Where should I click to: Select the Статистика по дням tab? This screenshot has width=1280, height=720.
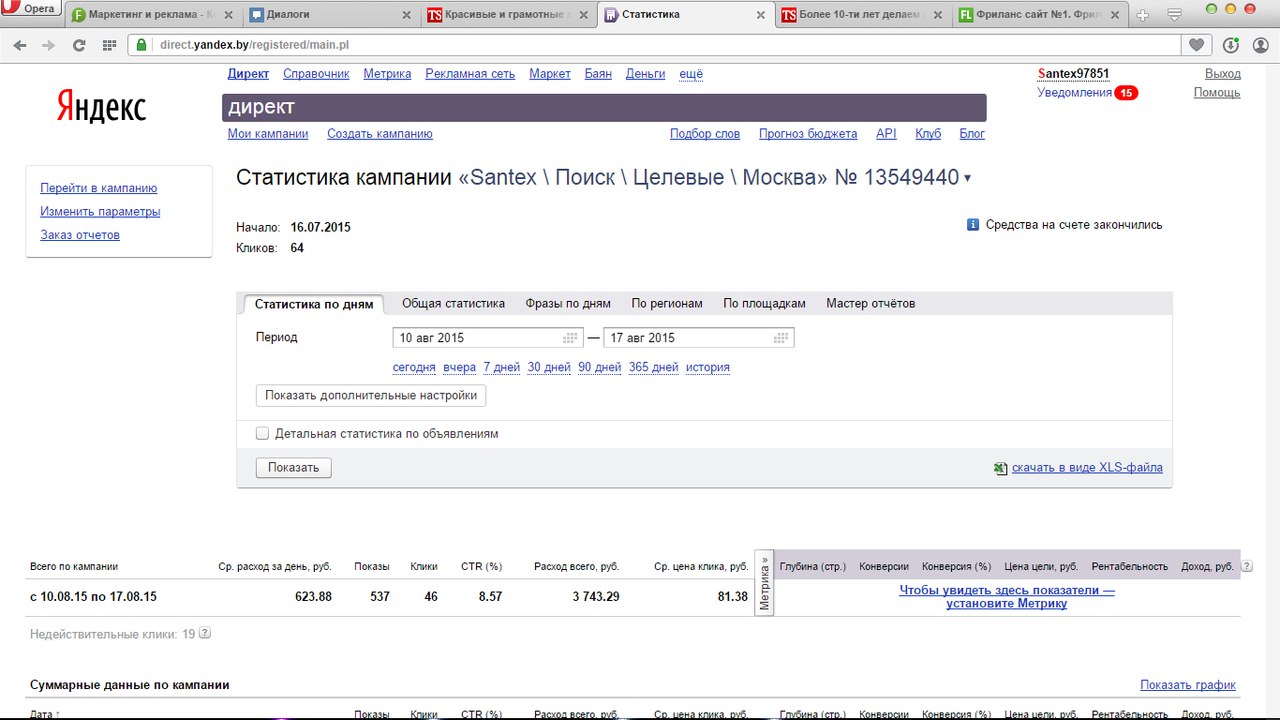coord(314,304)
